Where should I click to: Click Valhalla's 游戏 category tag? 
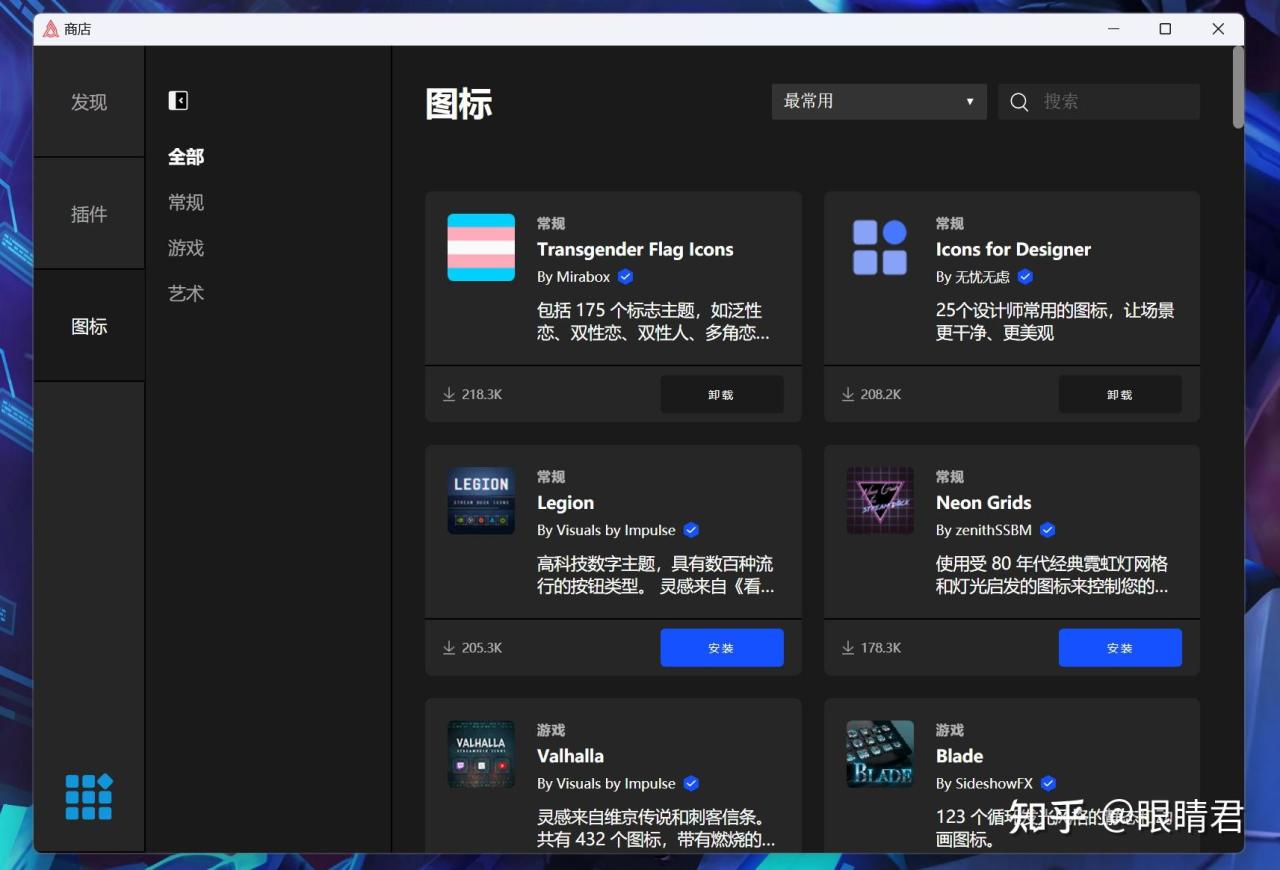click(551, 730)
